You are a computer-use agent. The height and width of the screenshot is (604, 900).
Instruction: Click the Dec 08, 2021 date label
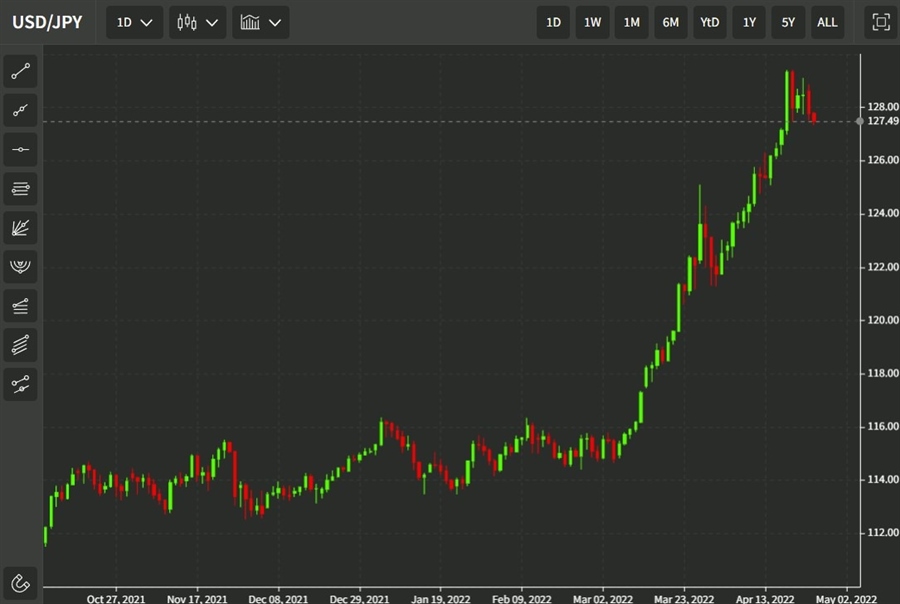(278, 598)
